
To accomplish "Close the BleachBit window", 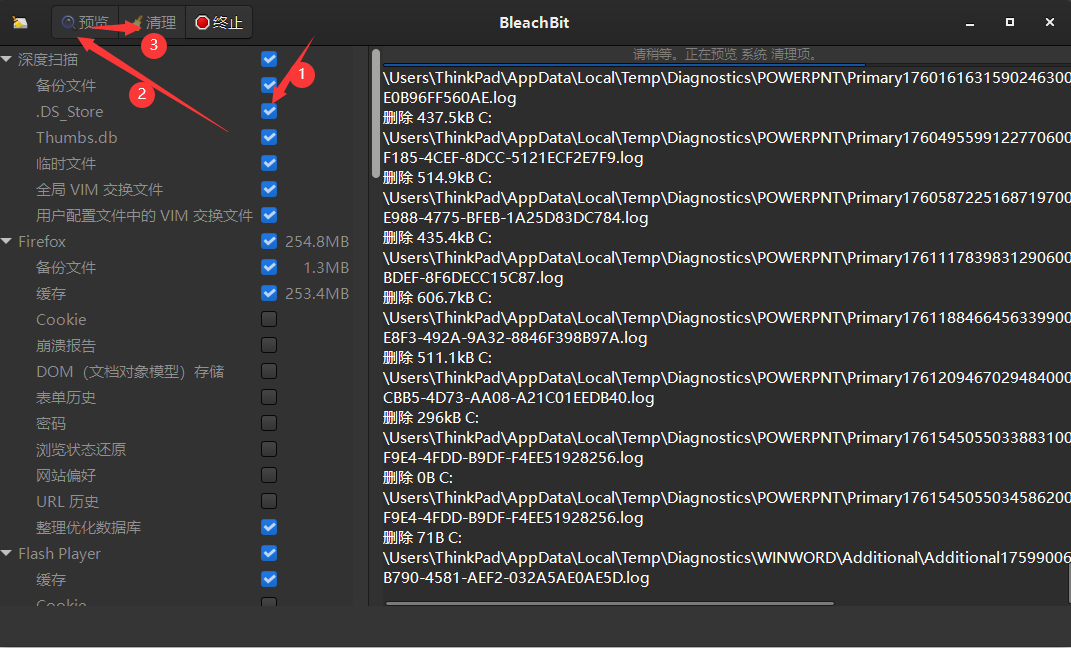I will pyautogui.click(x=1050, y=23).
